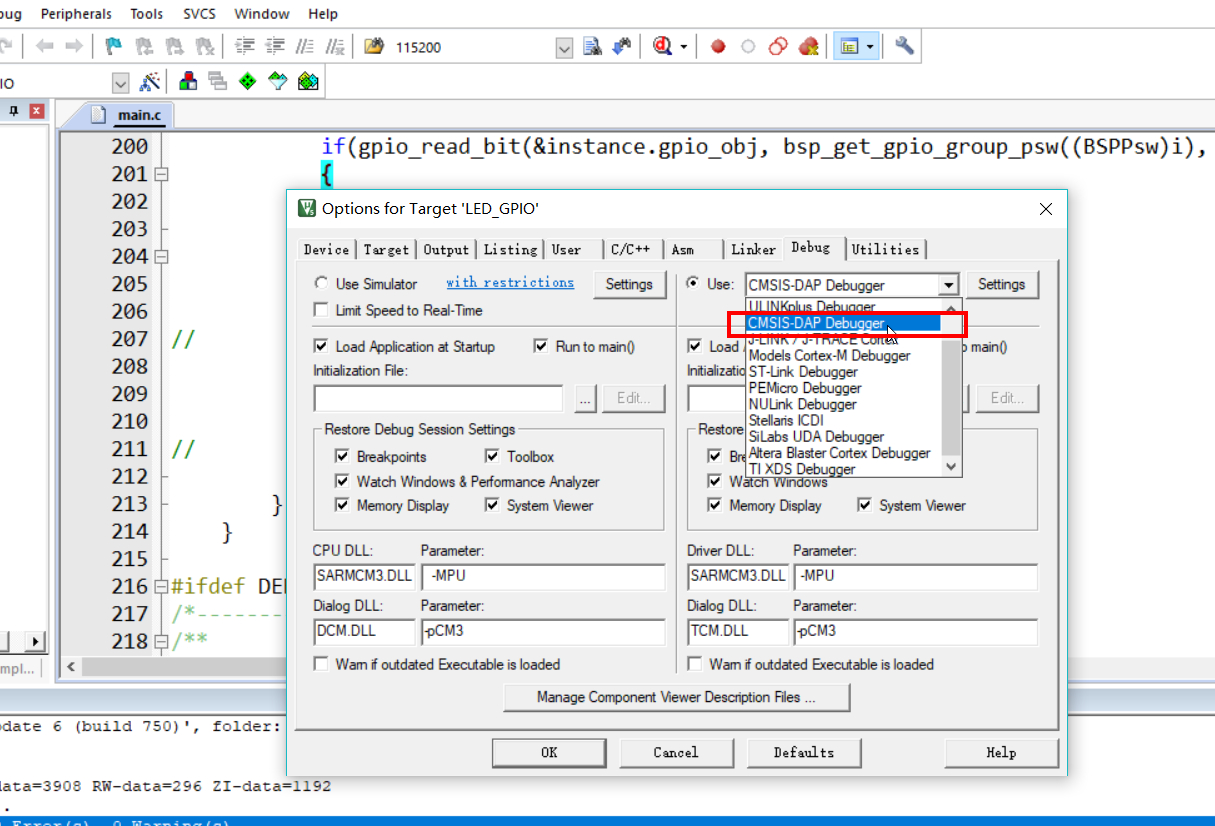1215x826 pixels.
Task: Uncomment the selection
Action: click(335, 47)
